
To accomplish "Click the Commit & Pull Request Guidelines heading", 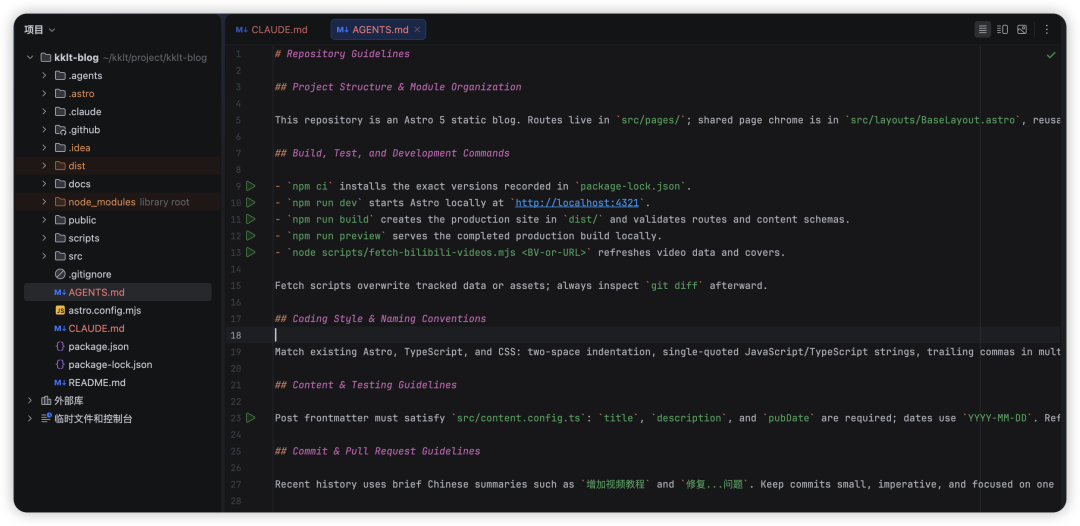I will coord(377,451).
